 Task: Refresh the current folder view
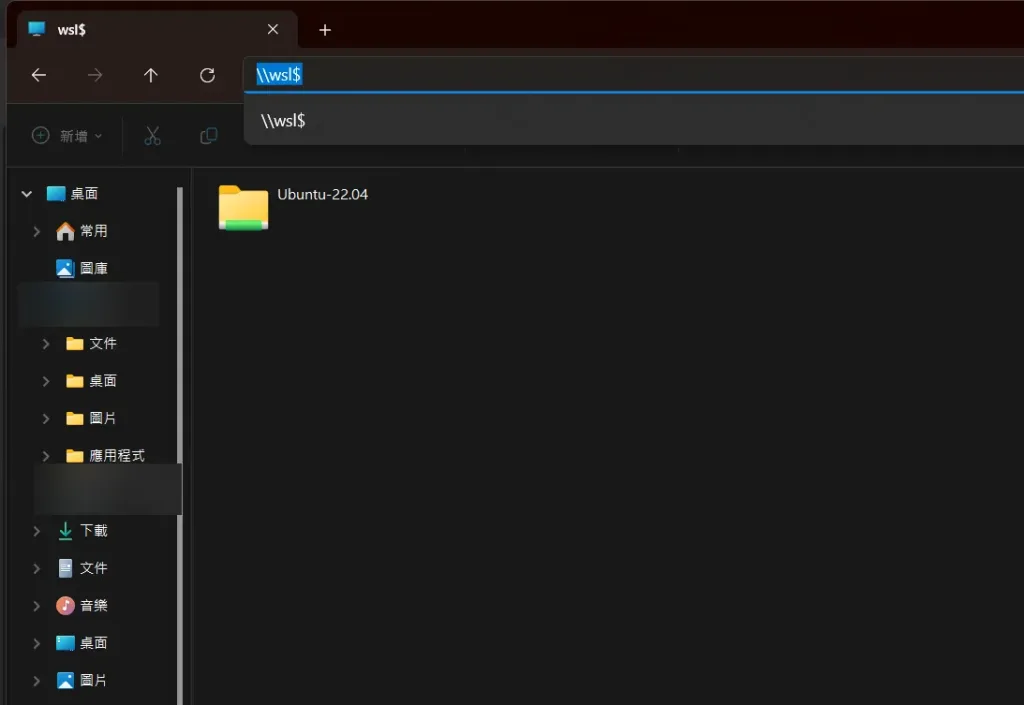[208, 75]
